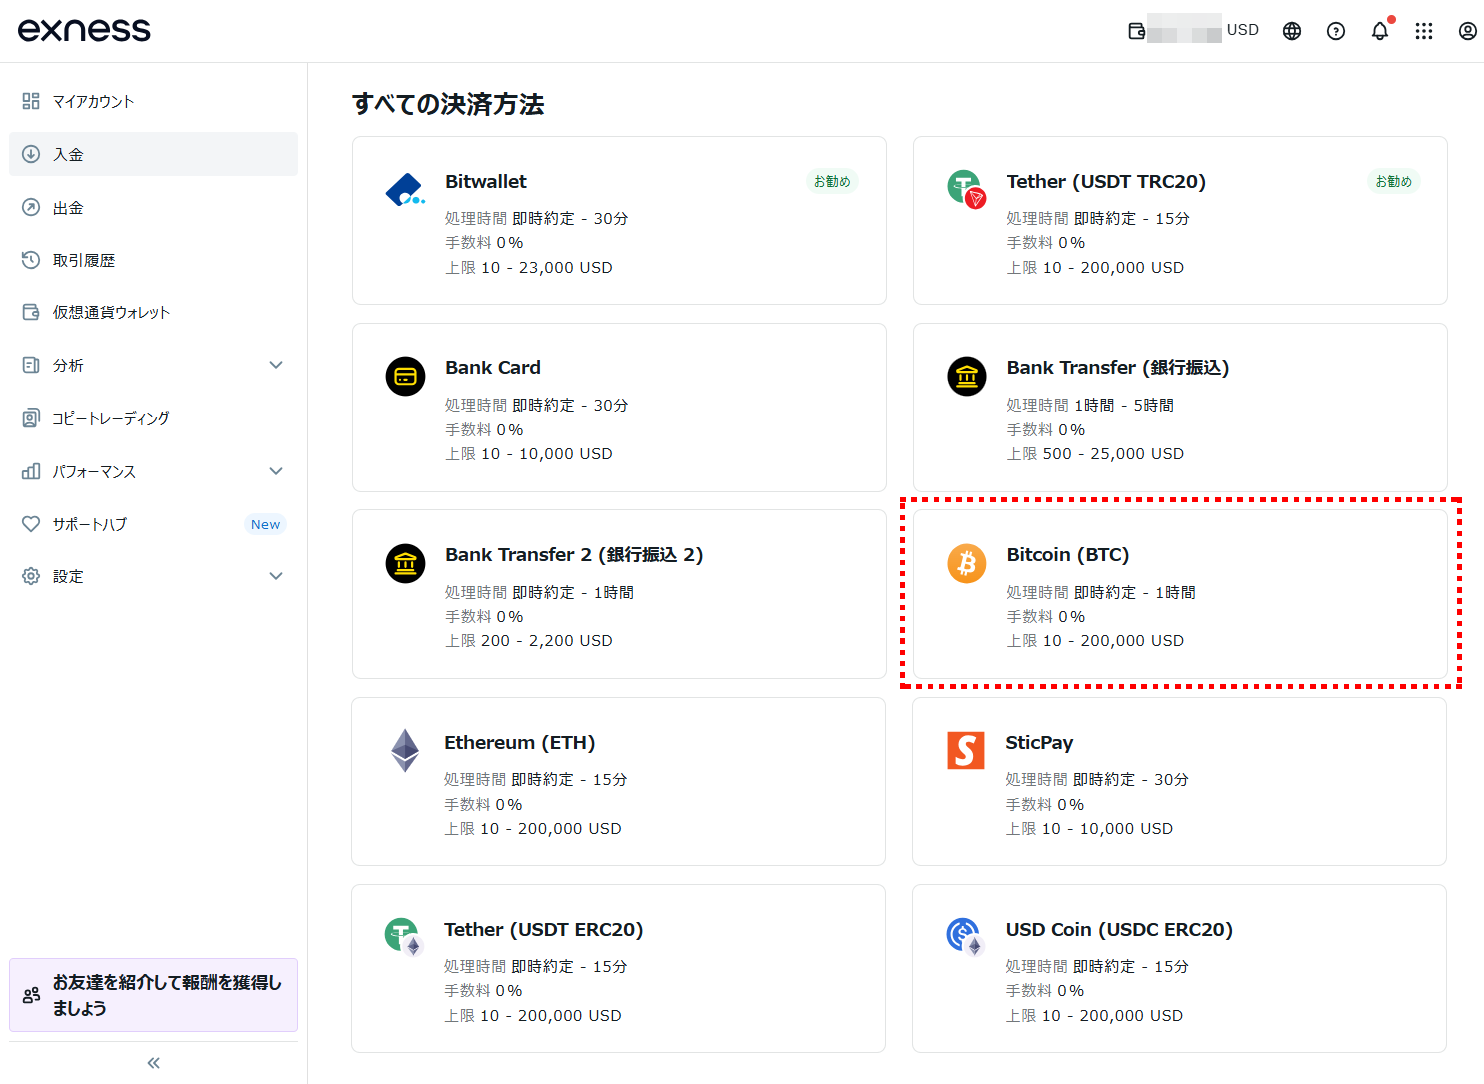Open the apps grid menu
Screen dimensions: 1484x1084
[x=1424, y=31]
